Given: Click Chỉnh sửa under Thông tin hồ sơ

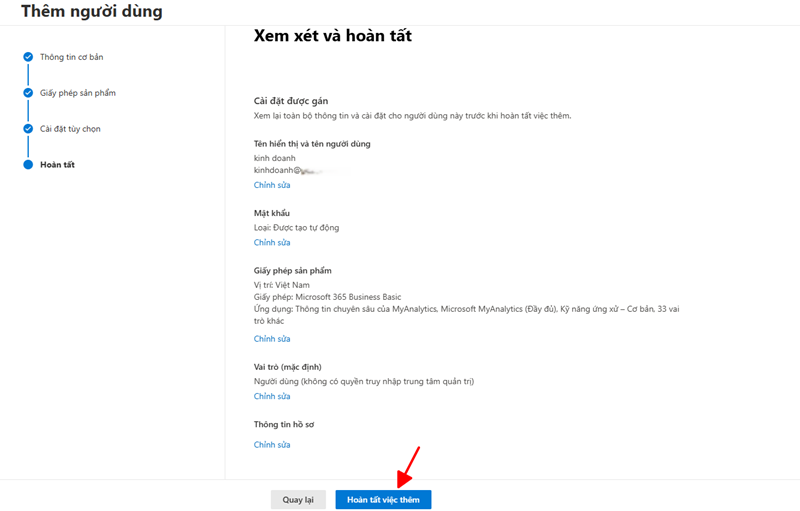Looking at the screenshot, I should [272, 444].
